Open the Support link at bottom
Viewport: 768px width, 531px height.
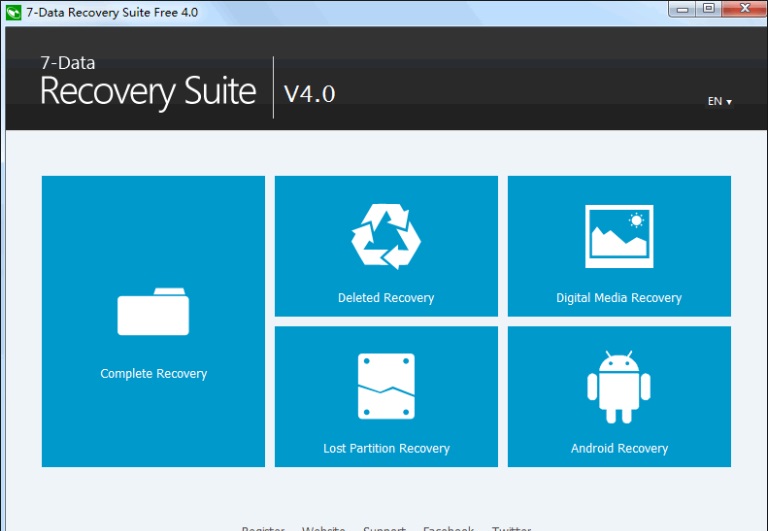point(384,528)
